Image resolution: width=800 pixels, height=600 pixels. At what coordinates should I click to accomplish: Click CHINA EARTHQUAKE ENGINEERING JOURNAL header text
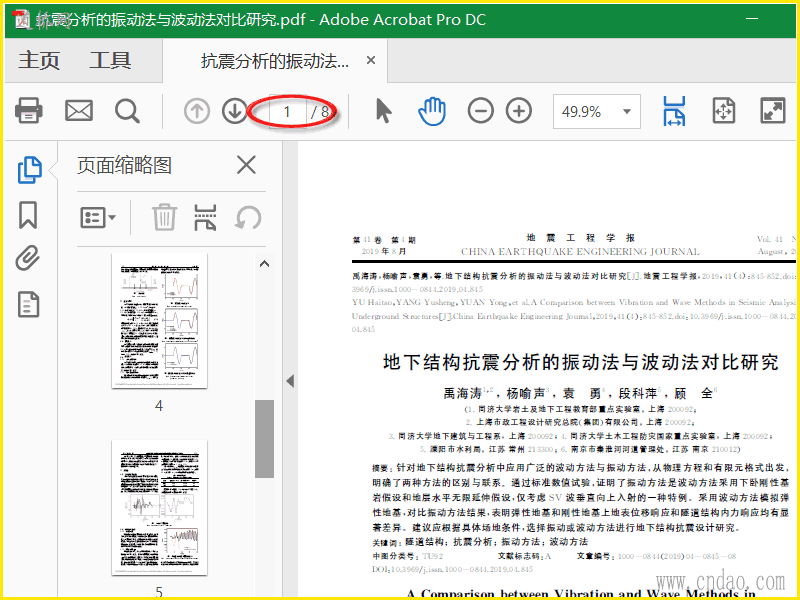coord(580,252)
